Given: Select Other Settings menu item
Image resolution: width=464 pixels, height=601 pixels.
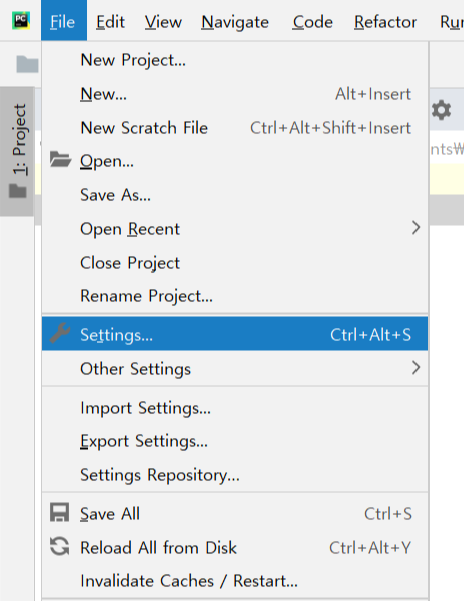Looking at the screenshot, I should point(235,369).
